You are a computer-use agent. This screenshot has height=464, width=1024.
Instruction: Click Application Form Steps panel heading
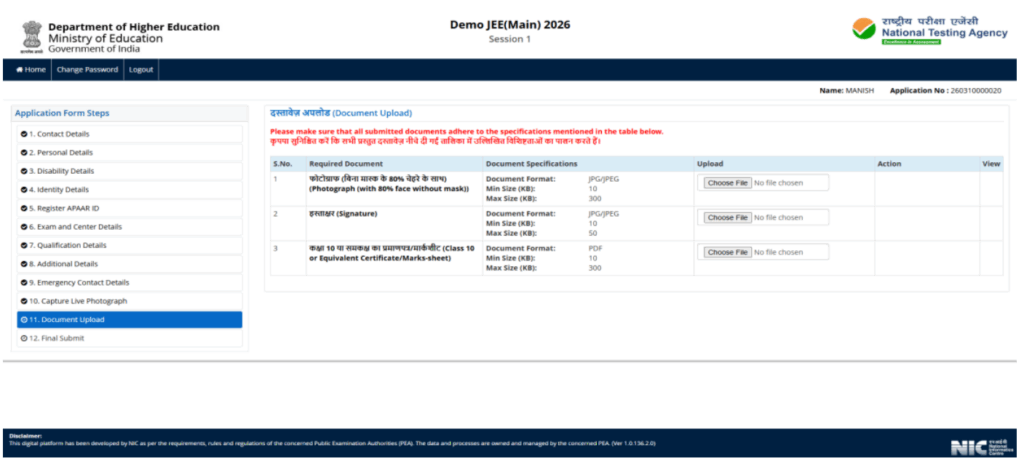point(62,113)
